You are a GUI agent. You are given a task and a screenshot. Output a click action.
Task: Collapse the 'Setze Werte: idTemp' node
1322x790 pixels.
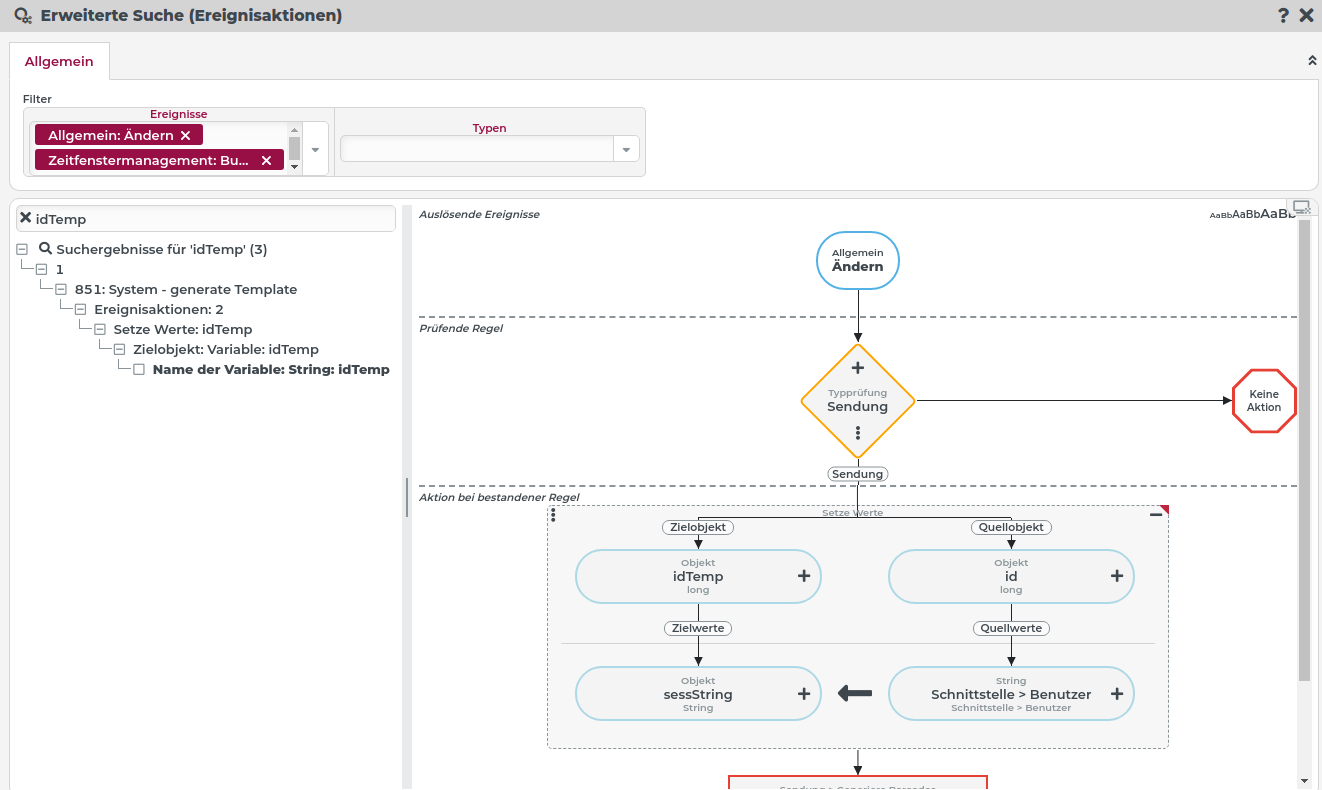pyautogui.click(x=99, y=329)
